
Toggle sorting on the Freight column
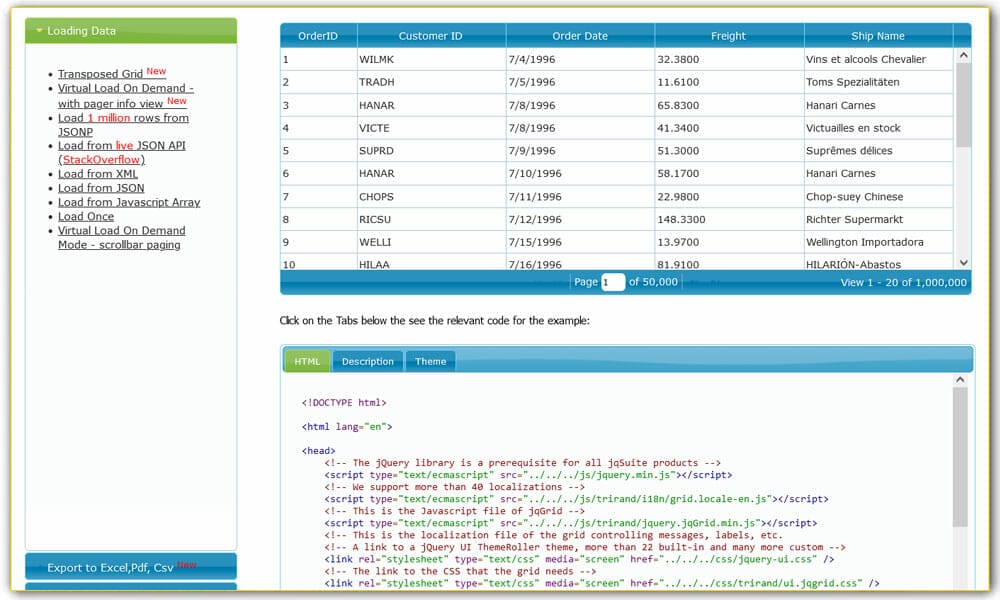click(729, 35)
